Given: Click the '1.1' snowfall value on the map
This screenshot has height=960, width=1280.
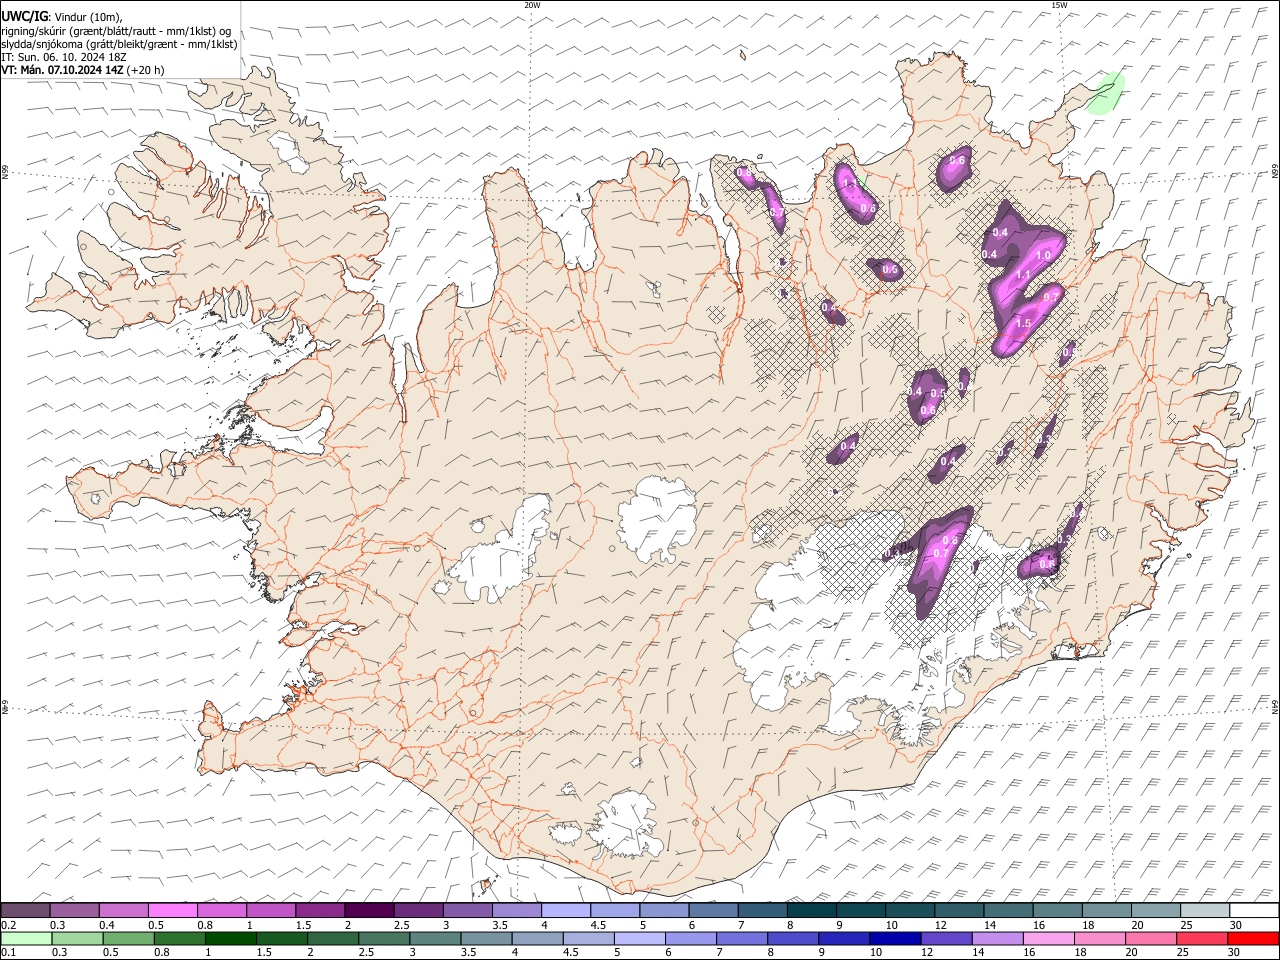Looking at the screenshot, I should click(x=1023, y=274).
